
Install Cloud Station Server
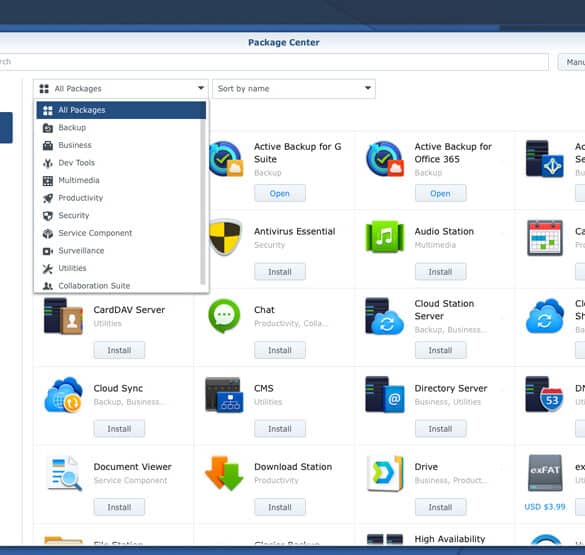[440, 350]
